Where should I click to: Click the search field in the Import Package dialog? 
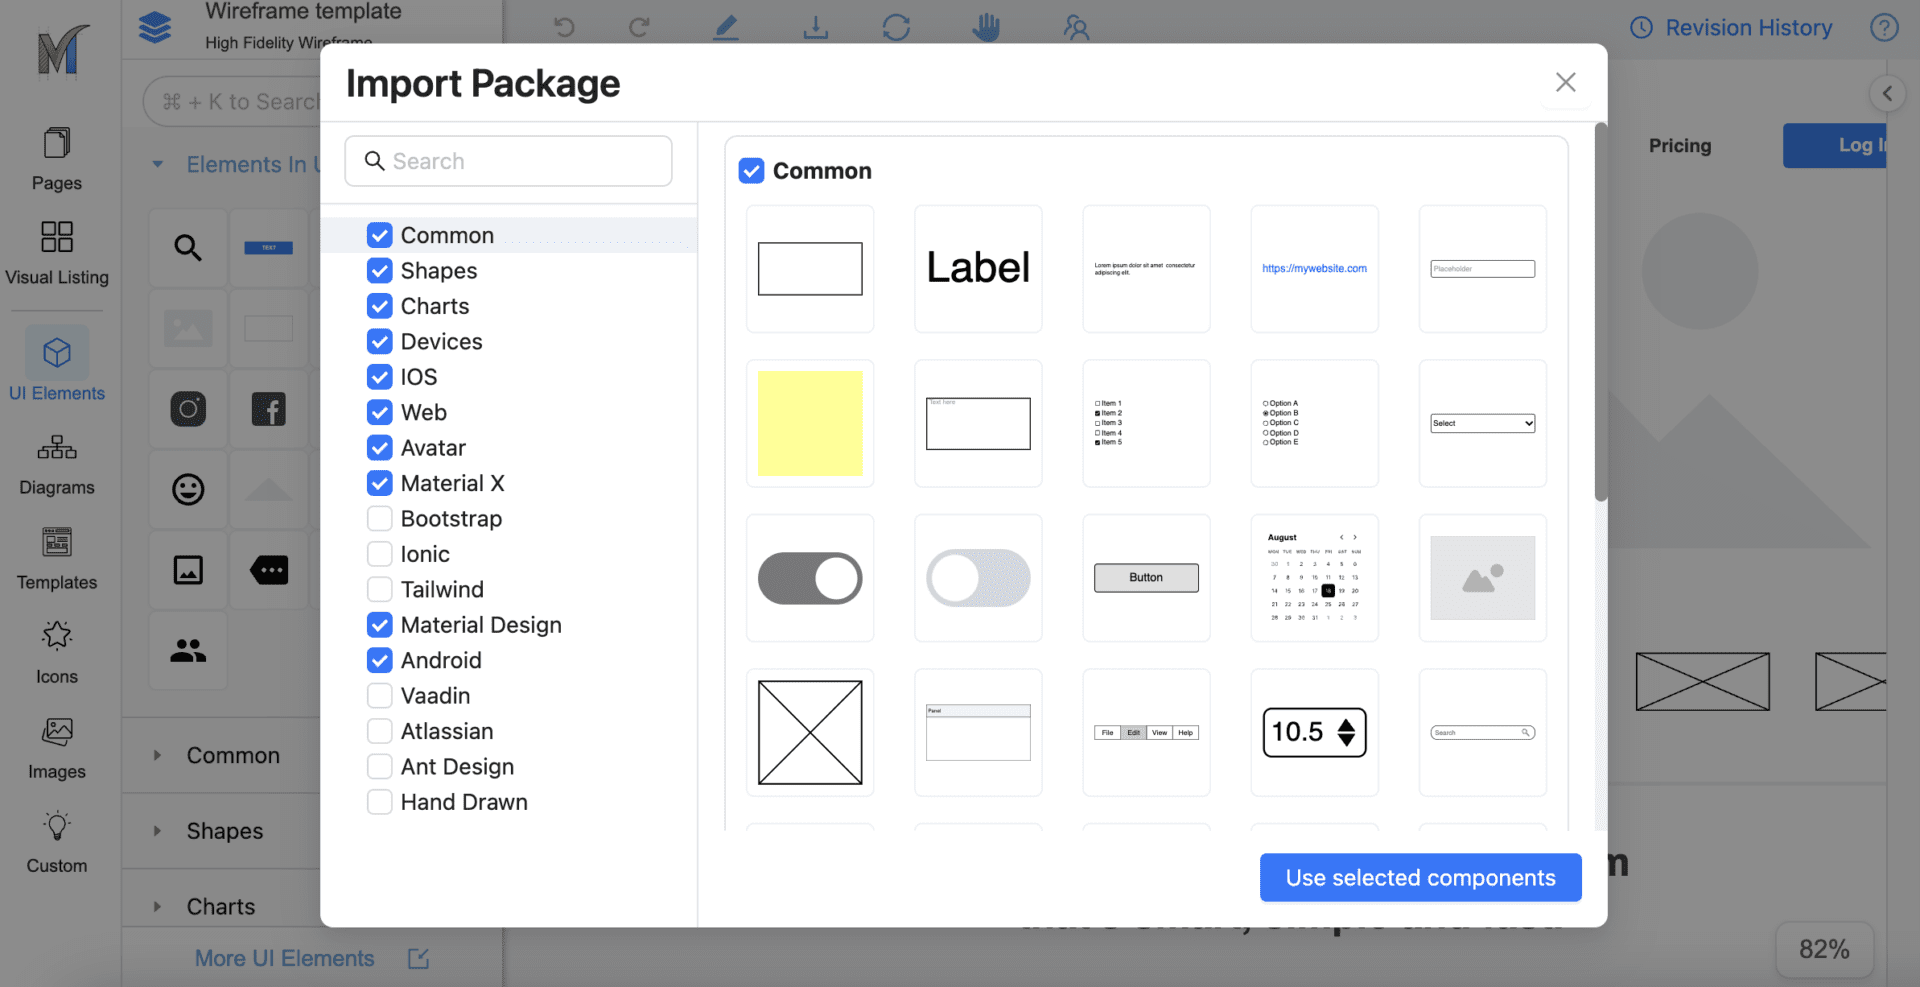click(x=508, y=160)
